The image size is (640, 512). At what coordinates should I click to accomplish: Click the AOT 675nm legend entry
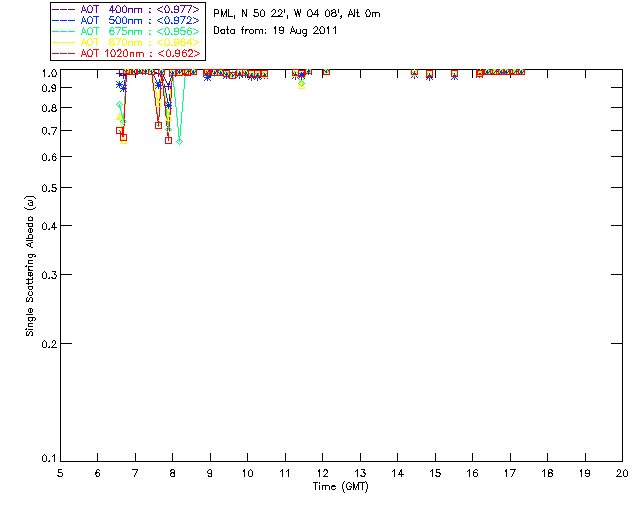[x=127, y=31]
